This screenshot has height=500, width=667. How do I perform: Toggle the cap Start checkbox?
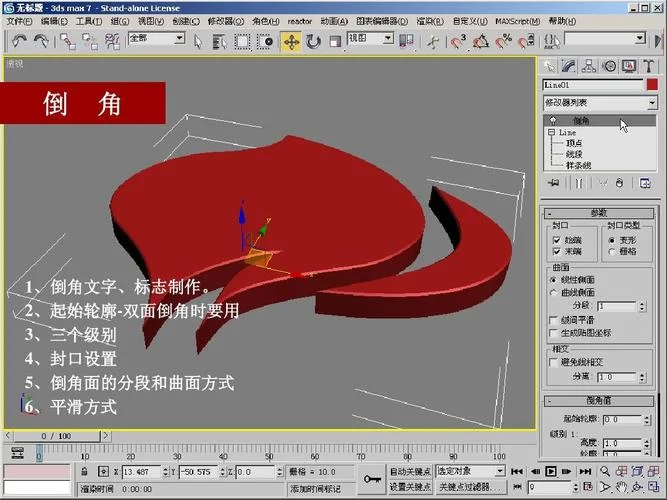tap(556, 240)
